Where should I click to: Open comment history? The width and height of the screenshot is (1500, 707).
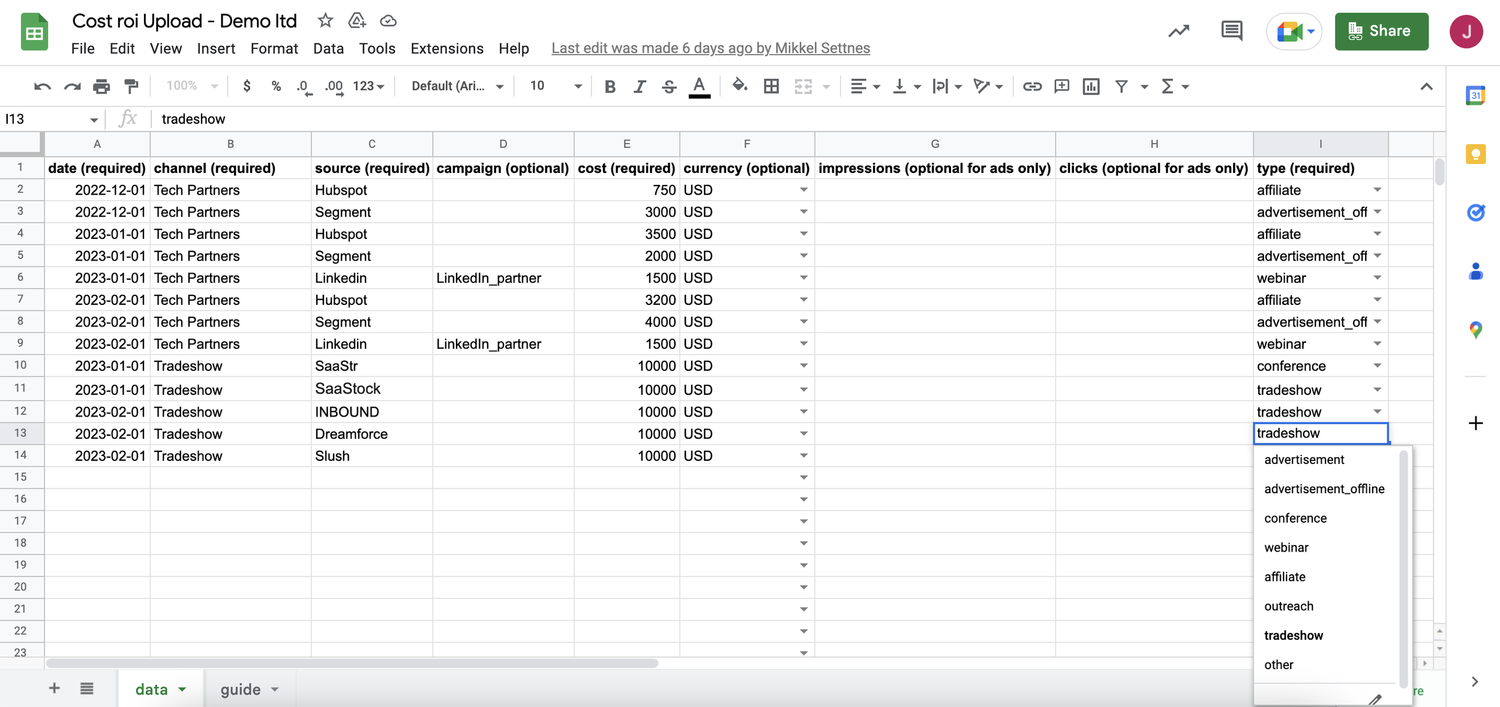(1232, 31)
